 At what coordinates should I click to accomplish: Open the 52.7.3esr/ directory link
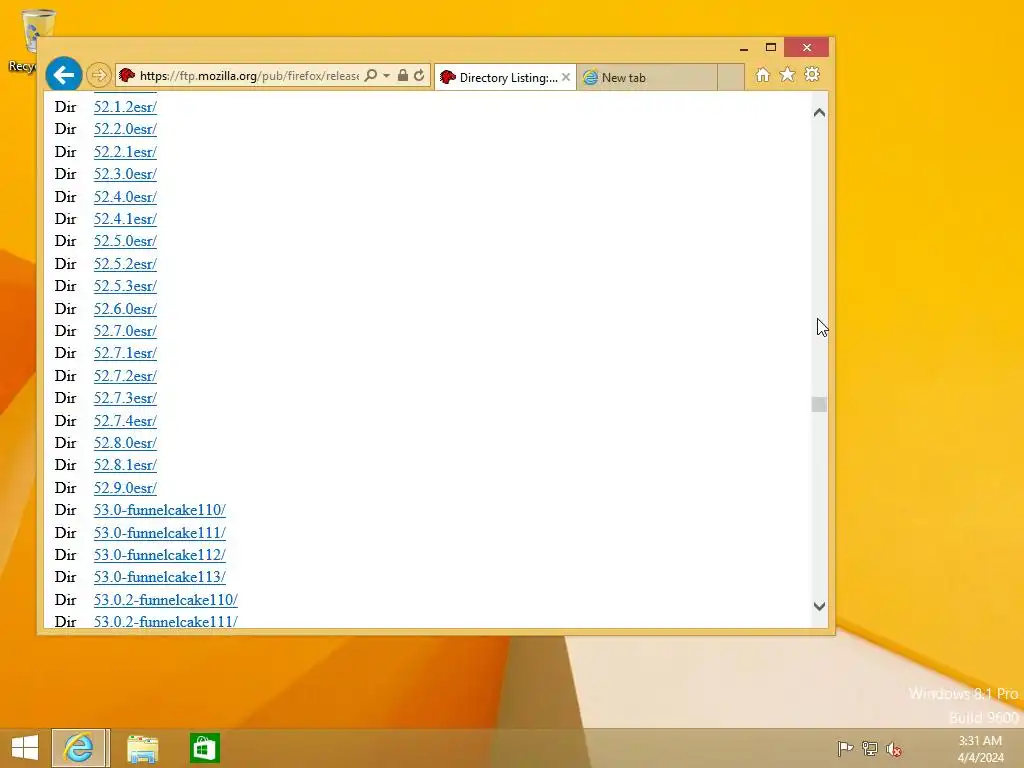[x=125, y=398]
